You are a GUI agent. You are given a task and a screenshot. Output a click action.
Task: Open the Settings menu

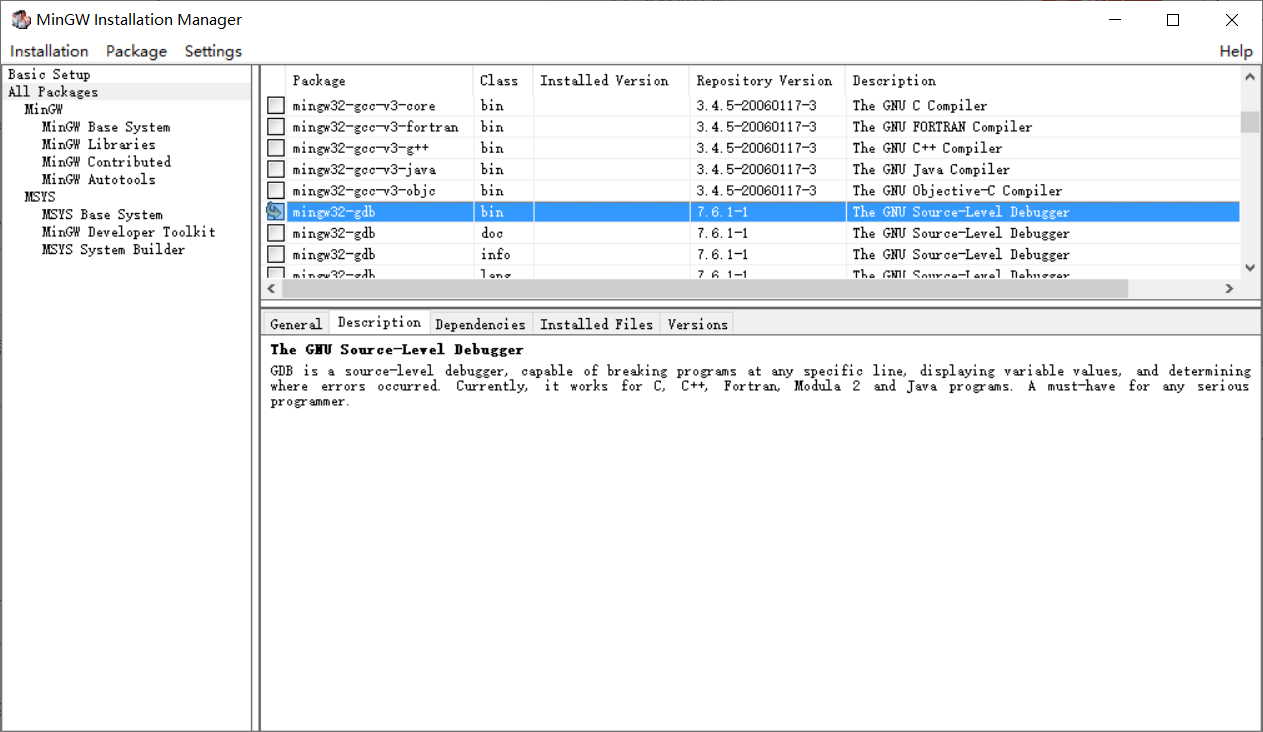(x=213, y=51)
